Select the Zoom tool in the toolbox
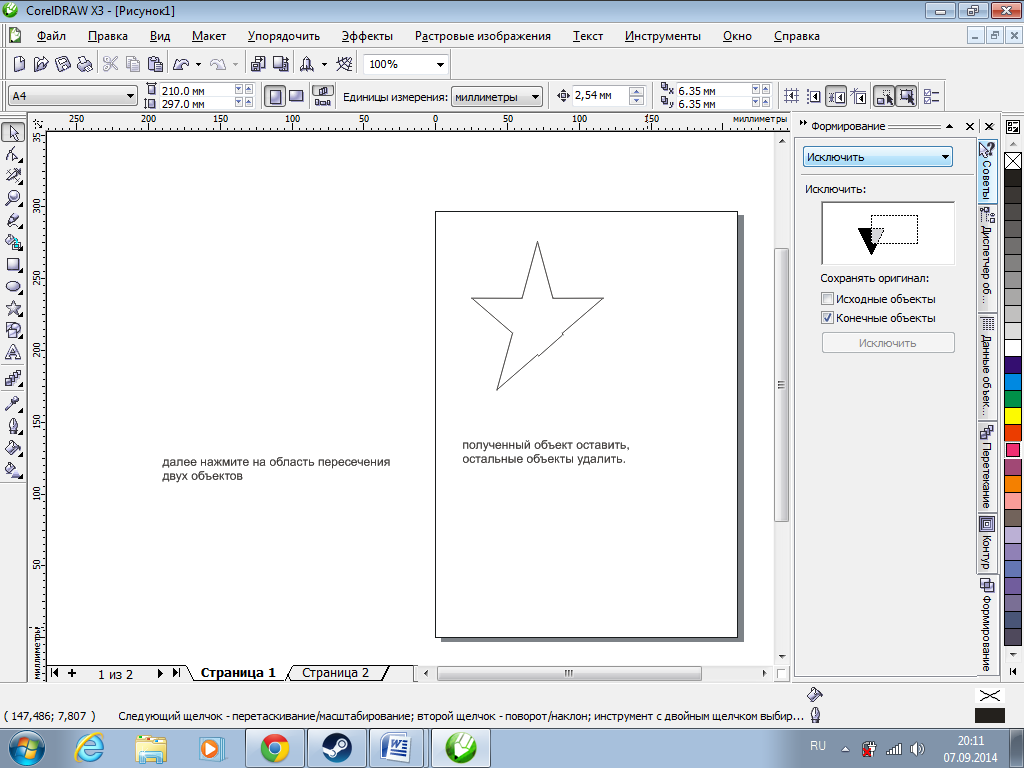The width and height of the screenshot is (1024, 768). click(14, 198)
